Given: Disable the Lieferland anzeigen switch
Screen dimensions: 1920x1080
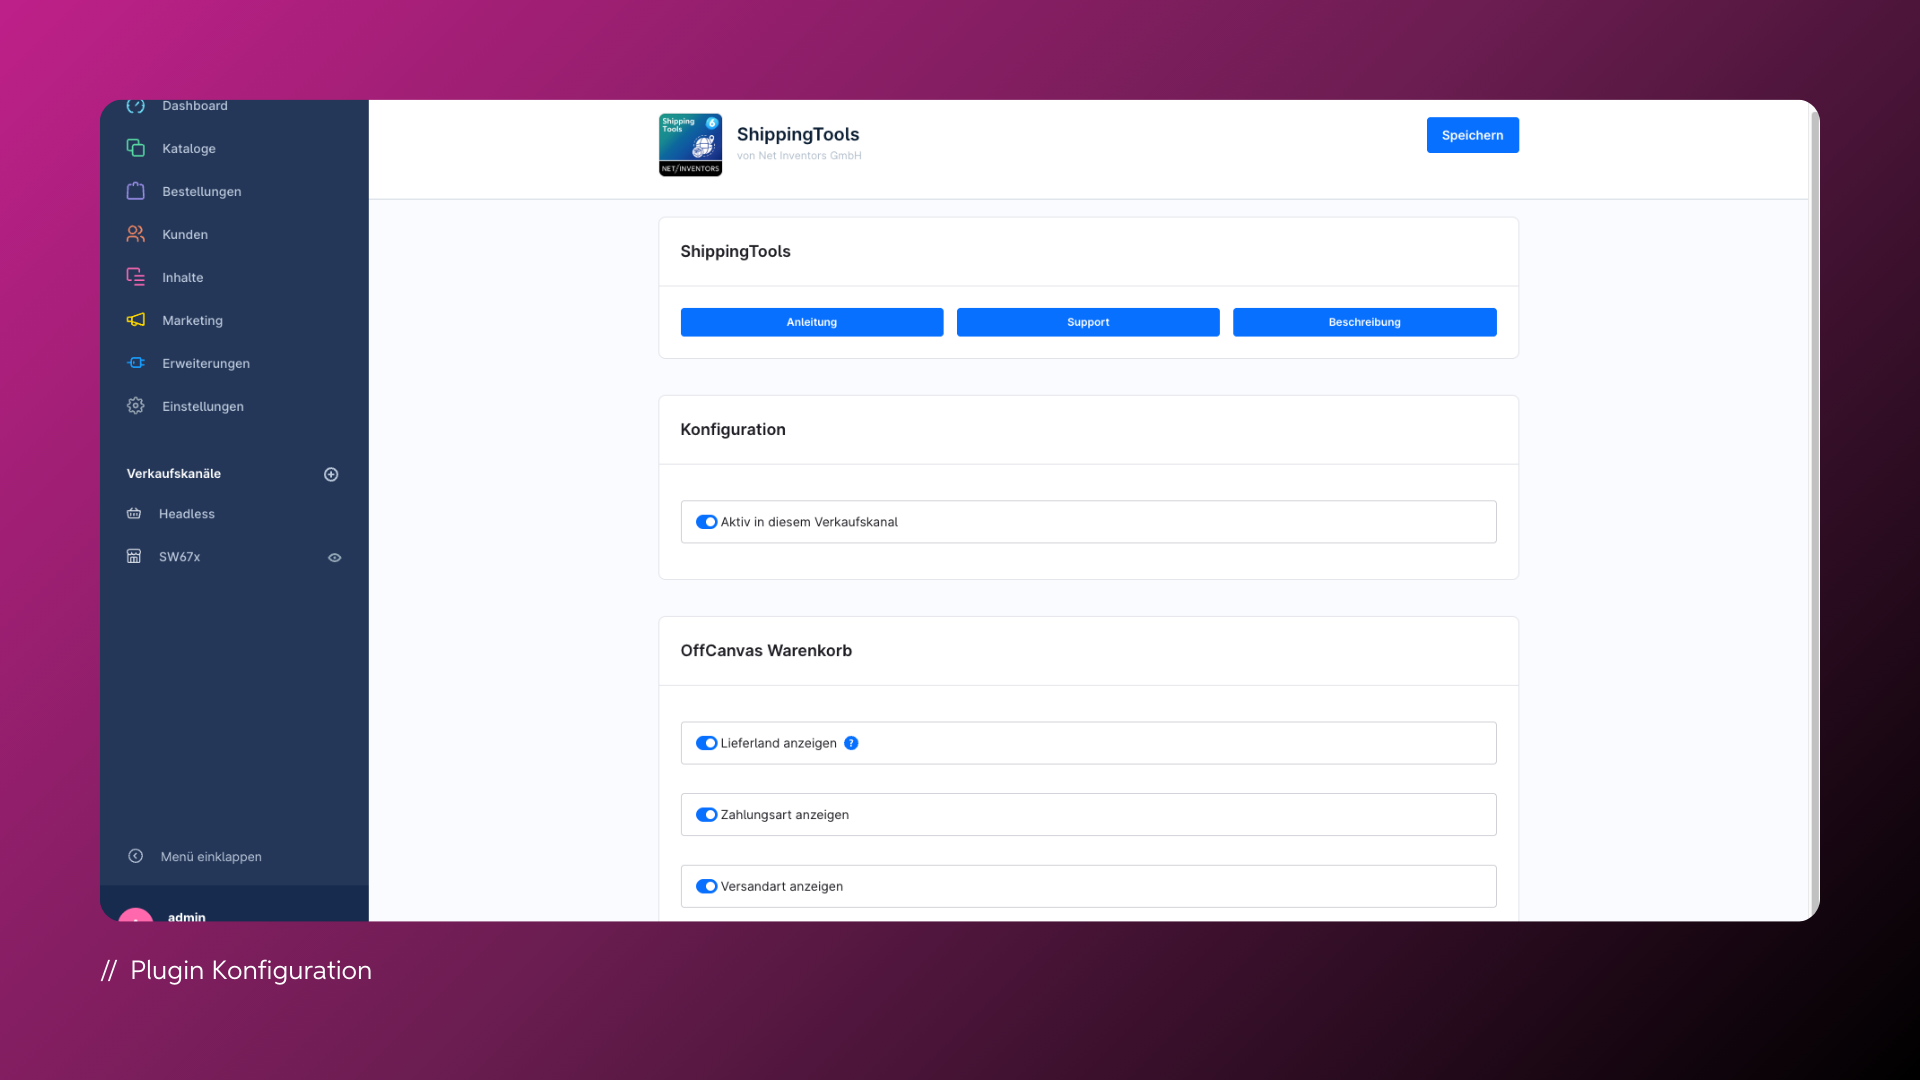Looking at the screenshot, I should 706,743.
